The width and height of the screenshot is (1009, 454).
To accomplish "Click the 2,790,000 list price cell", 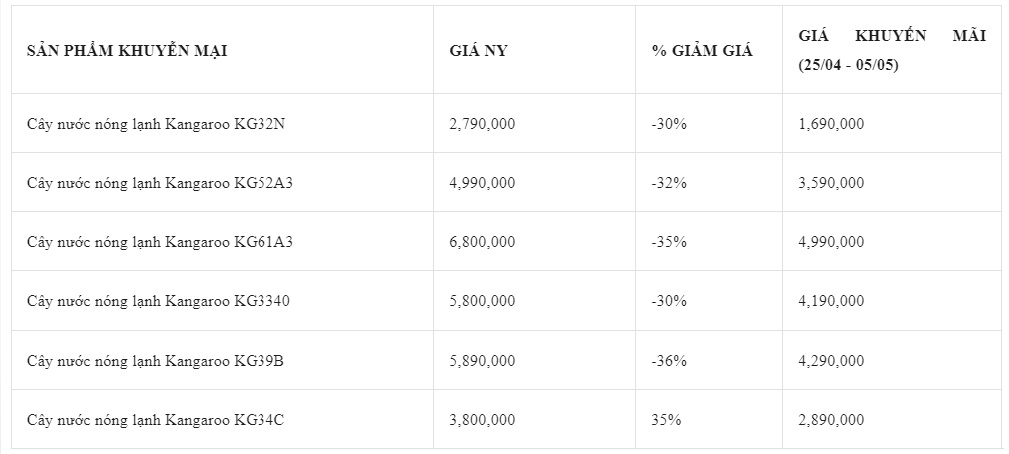I will pos(483,123).
